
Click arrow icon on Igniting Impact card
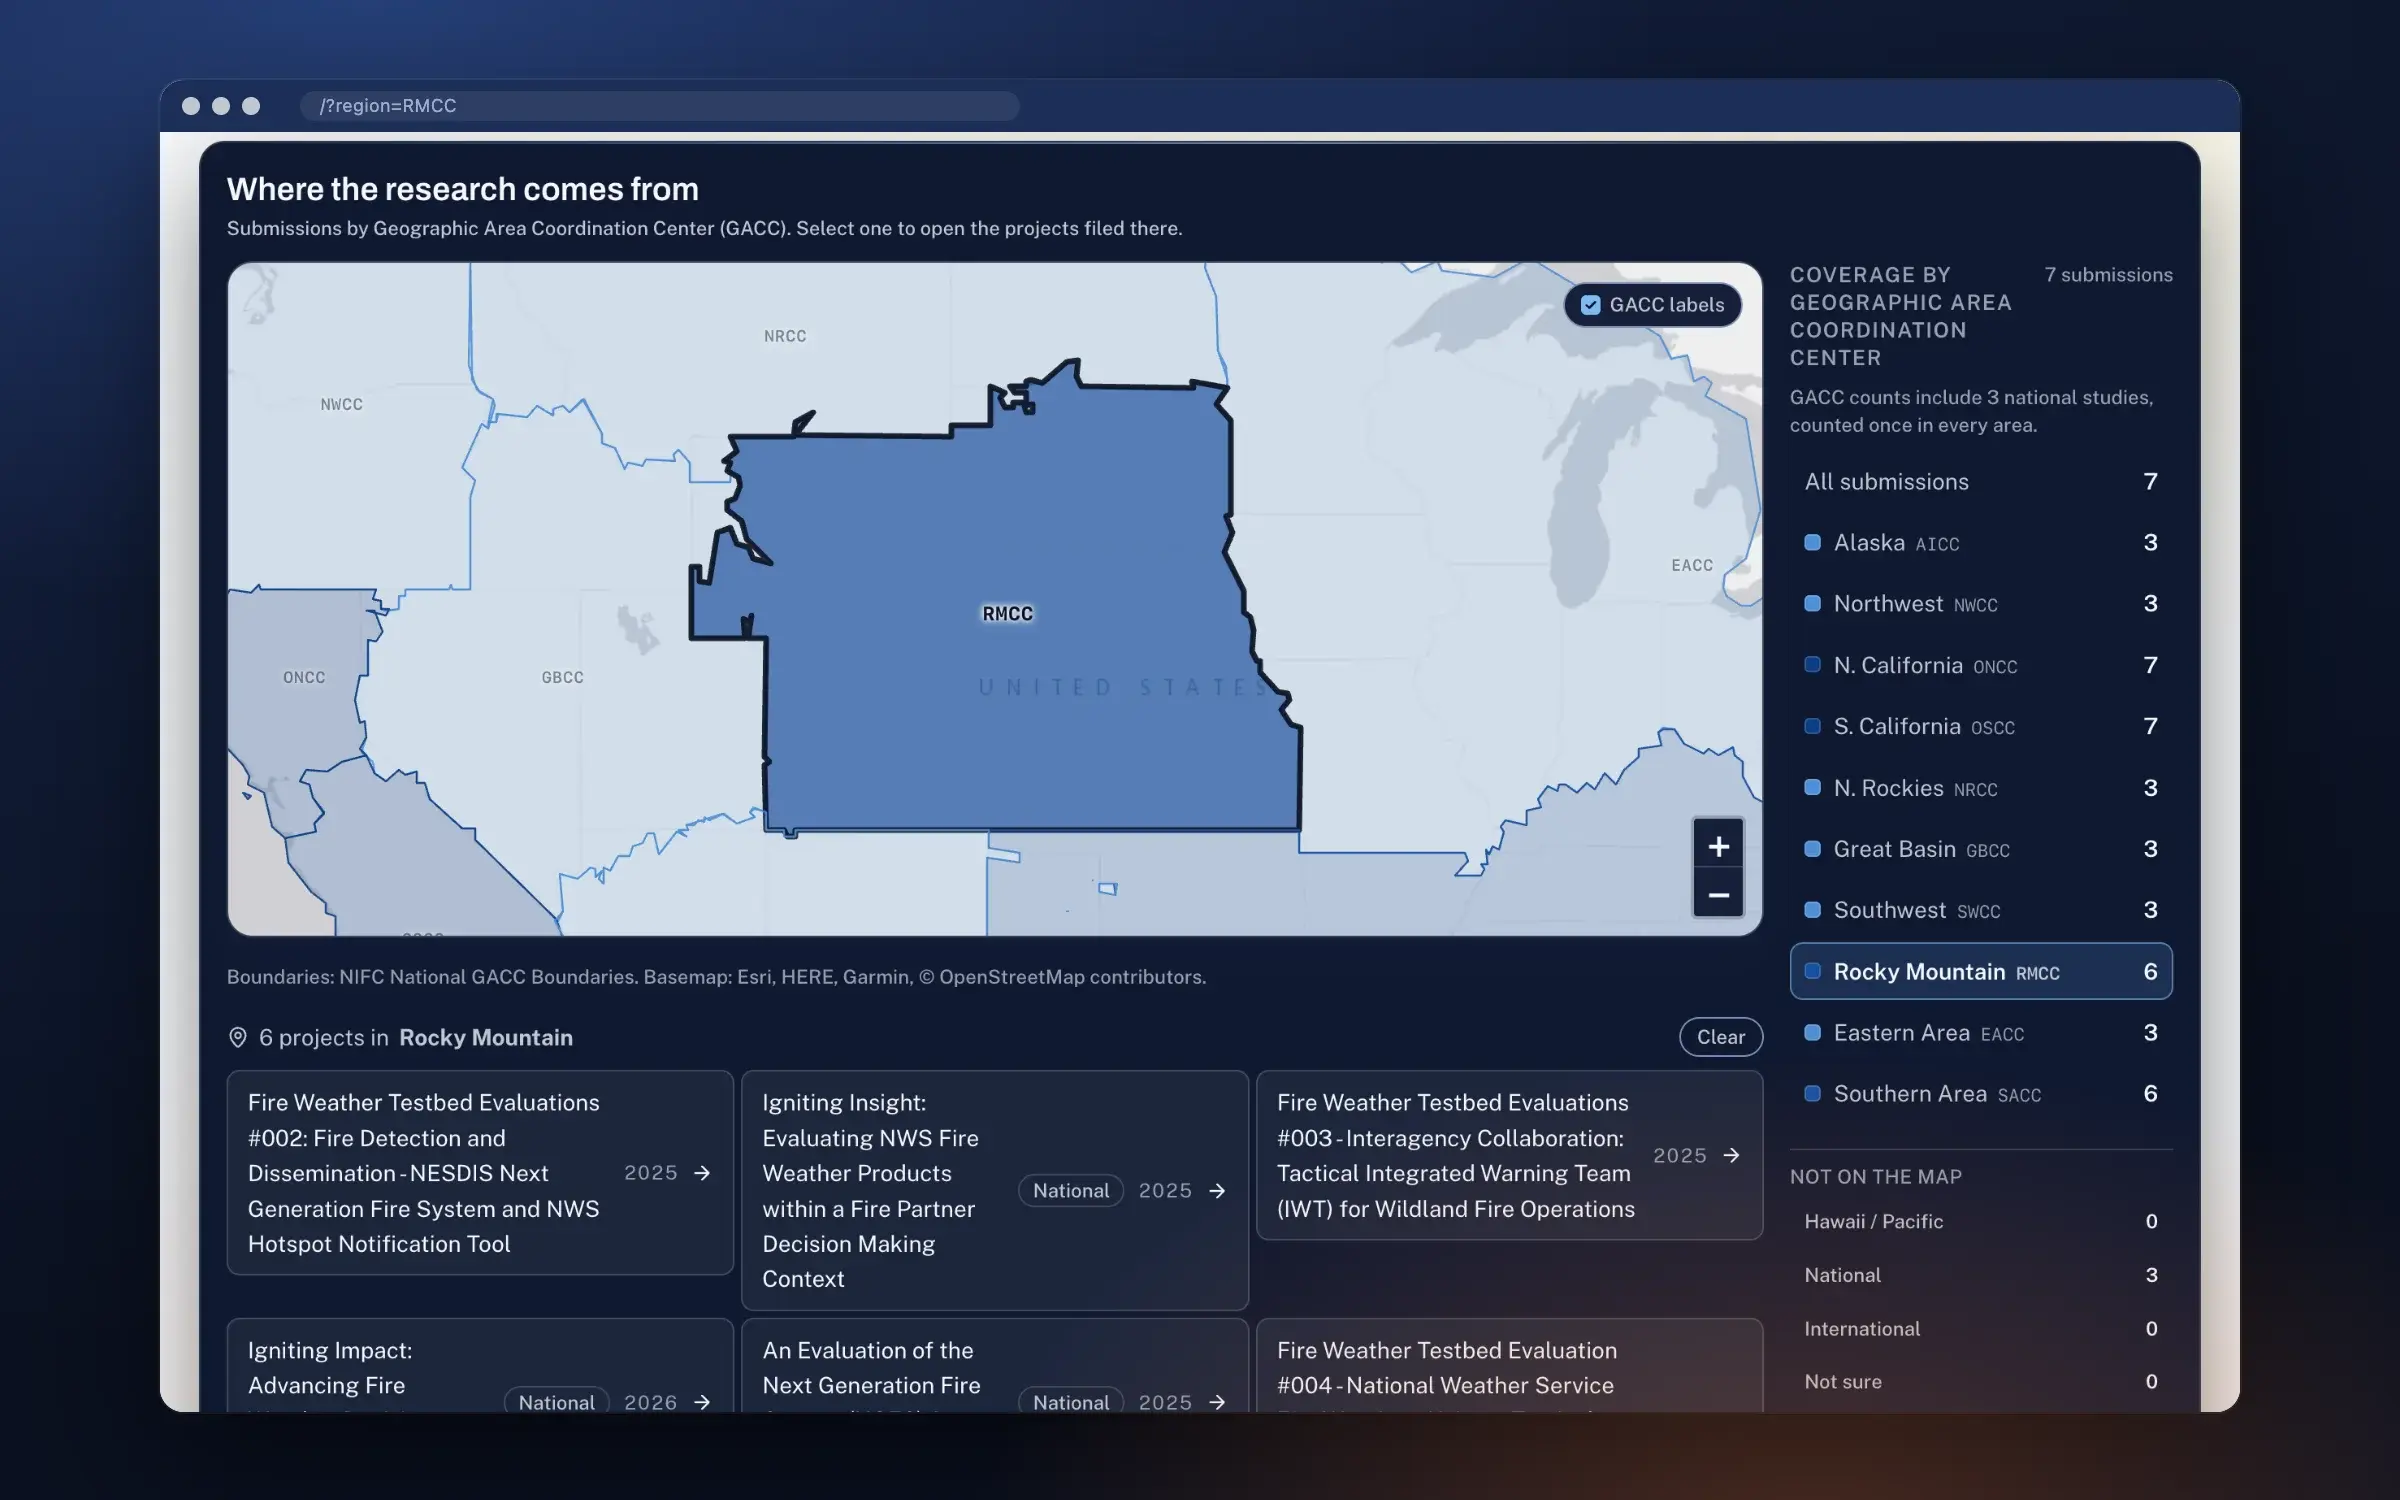click(702, 1402)
